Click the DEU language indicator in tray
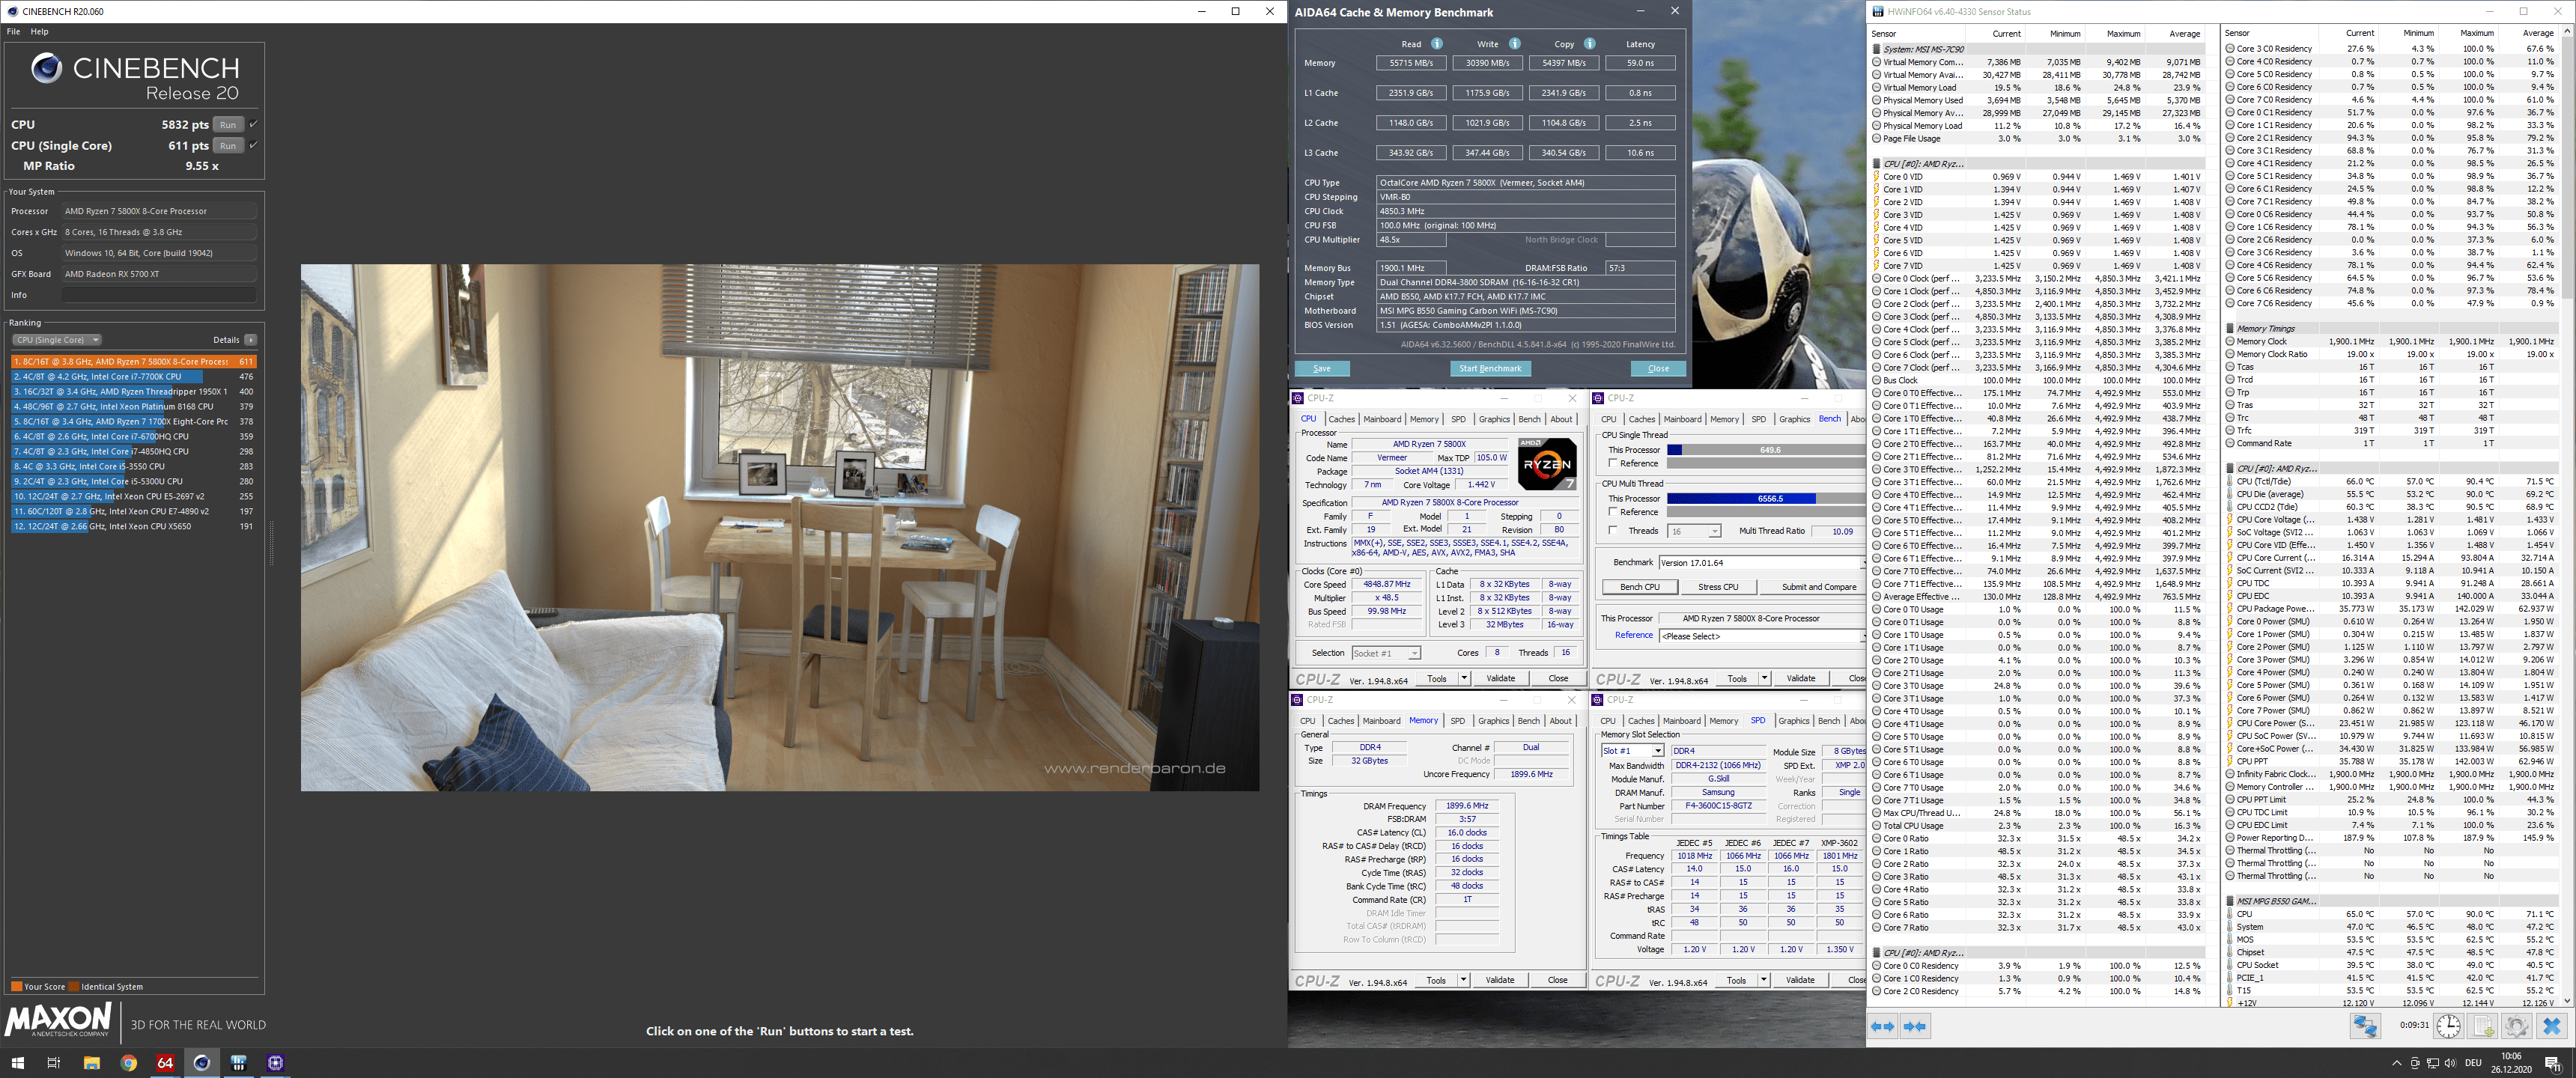This screenshot has height=1078, width=2576. pos(2474,1063)
